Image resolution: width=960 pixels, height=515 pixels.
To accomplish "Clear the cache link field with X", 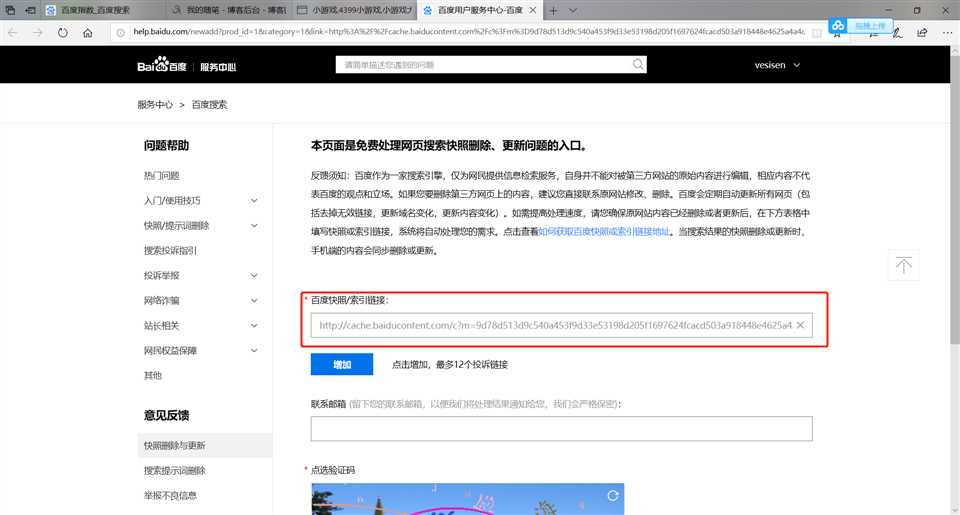I will pyautogui.click(x=800, y=325).
